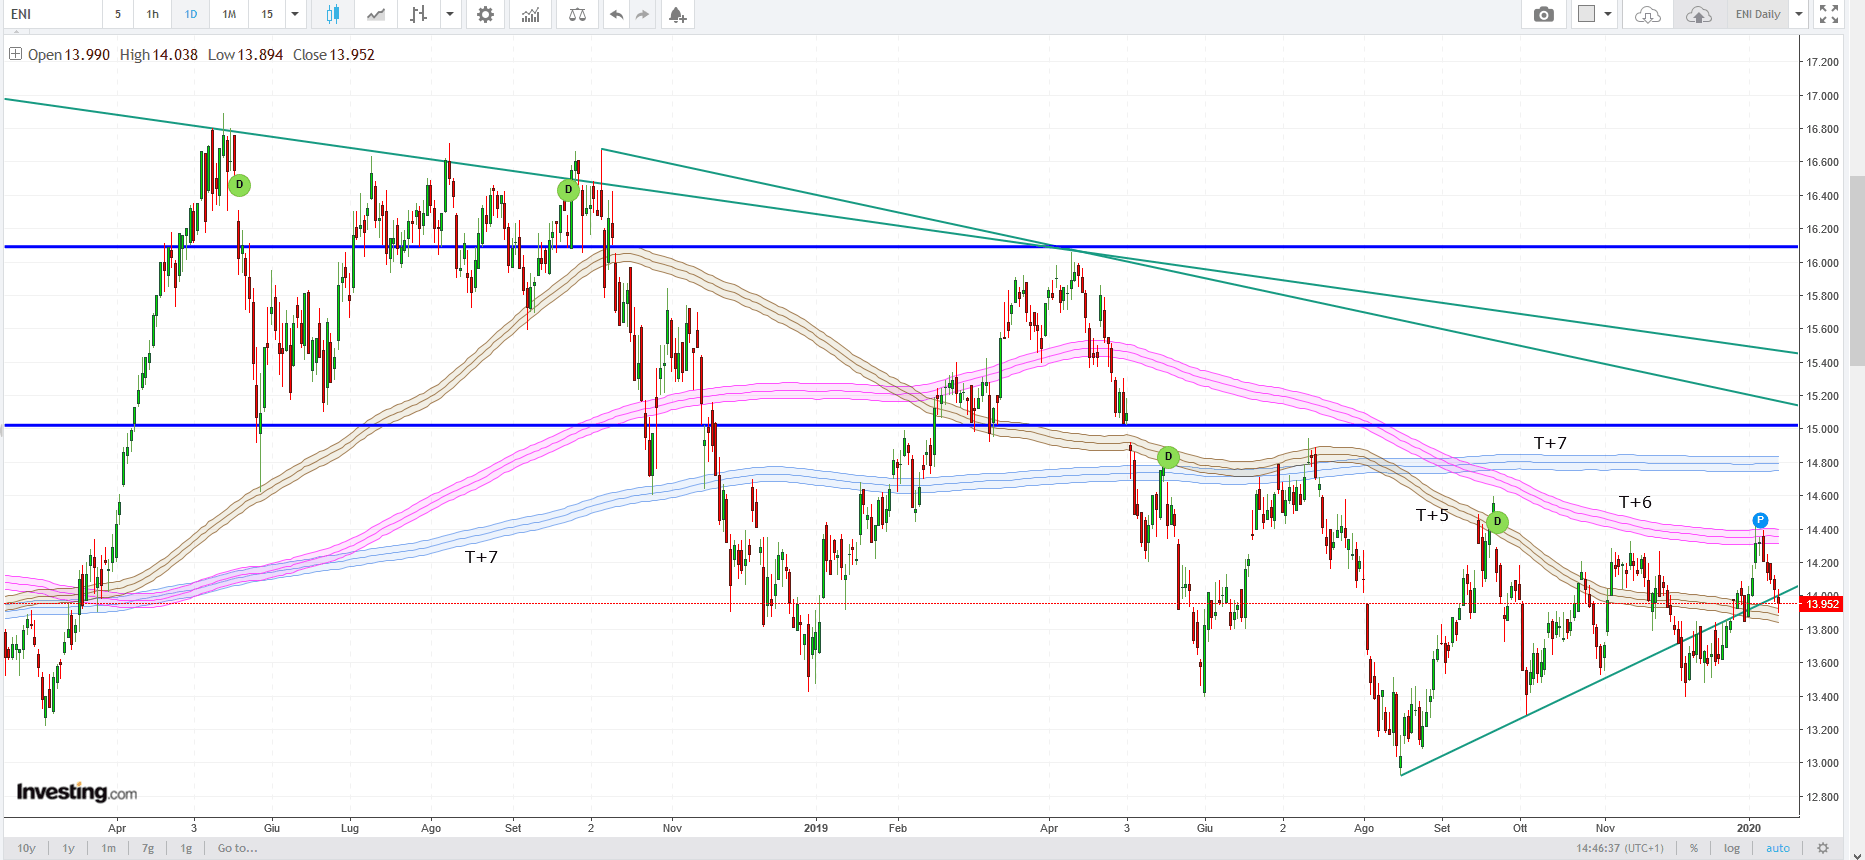Open axis settings gear in bottom bar
This screenshot has width=1865, height=860.
point(1823,848)
